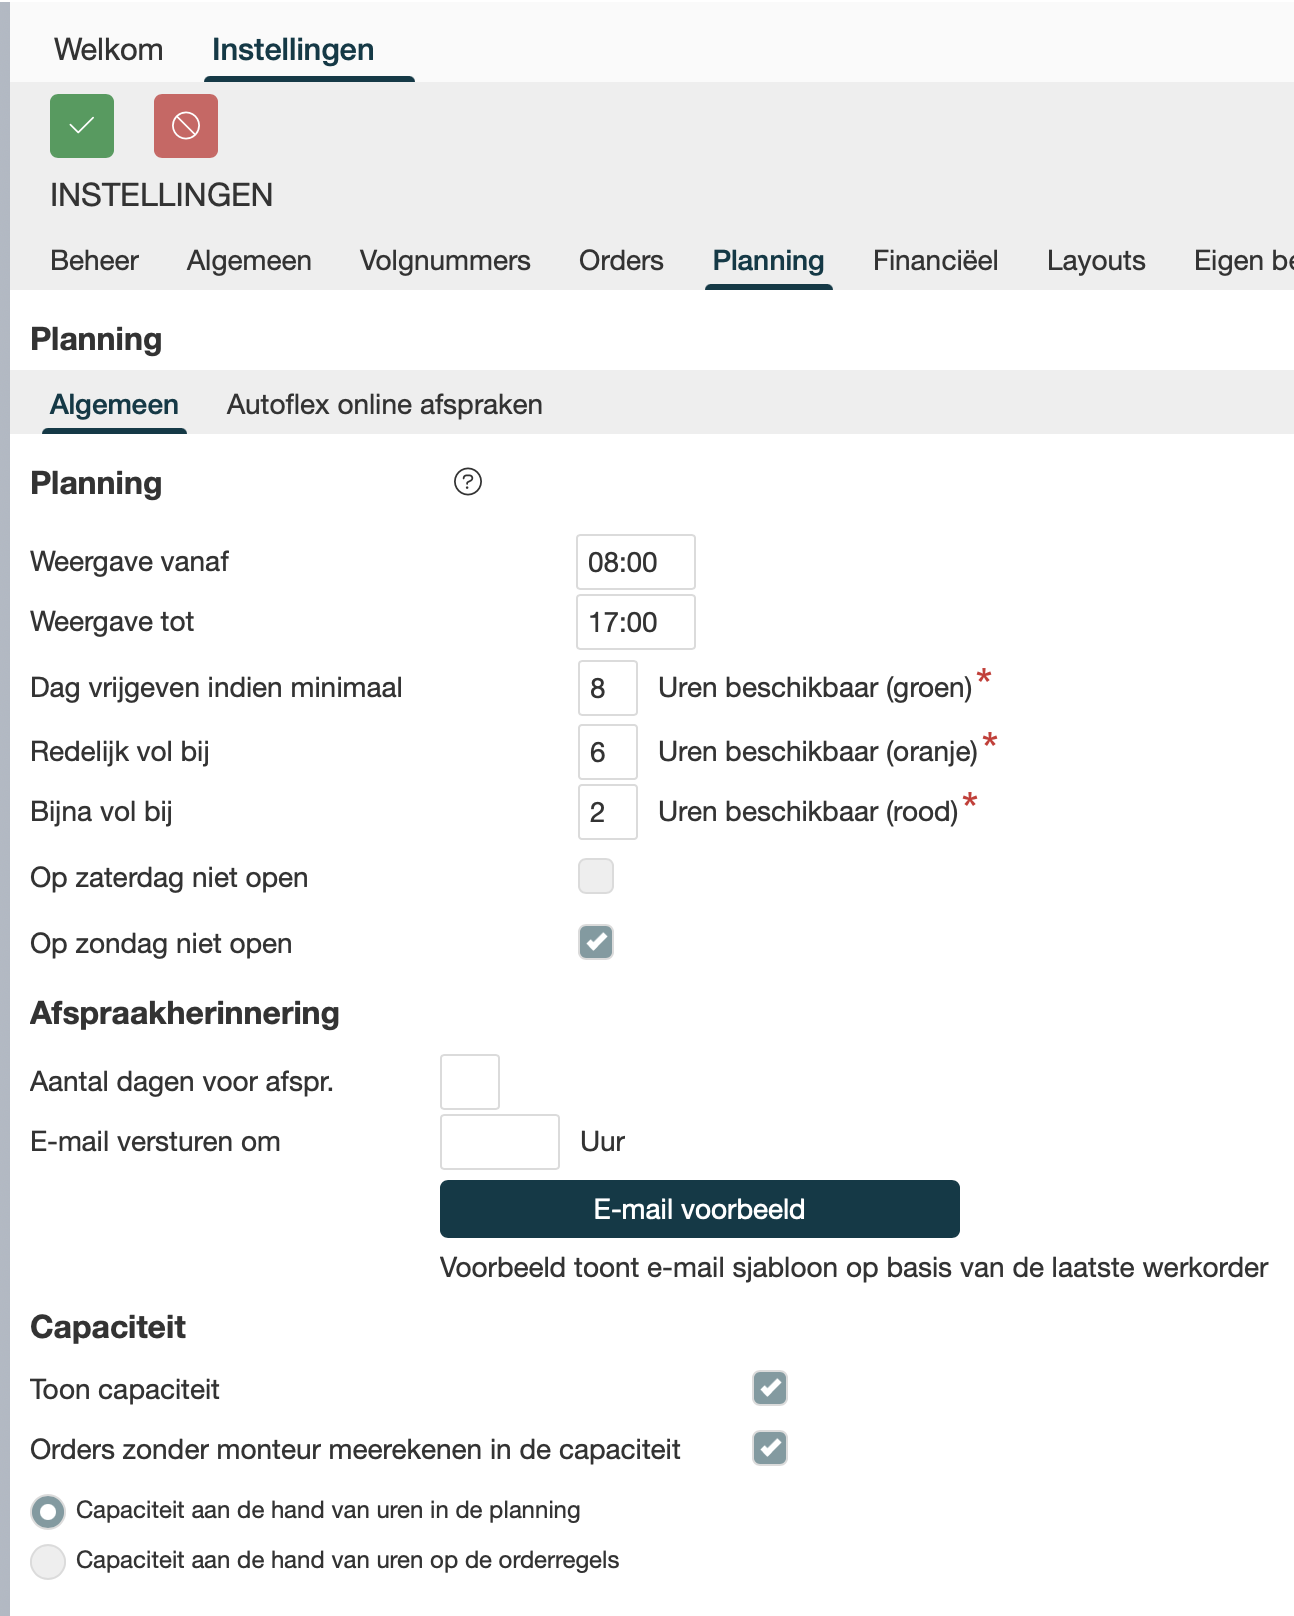Image resolution: width=1294 pixels, height=1616 pixels.
Task: Uncheck Op zondag niet open
Action: click(596, 942)
